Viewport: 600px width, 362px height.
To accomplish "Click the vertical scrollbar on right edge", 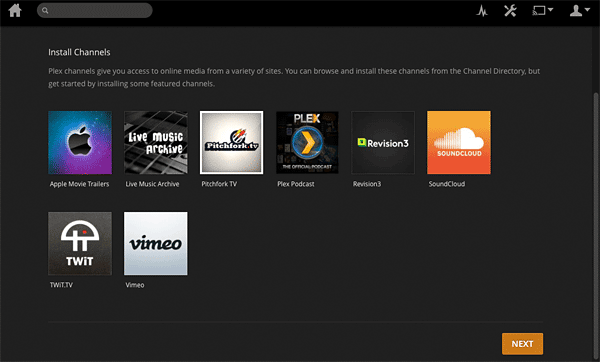I will pyautogui.click(x=596, y=226).
